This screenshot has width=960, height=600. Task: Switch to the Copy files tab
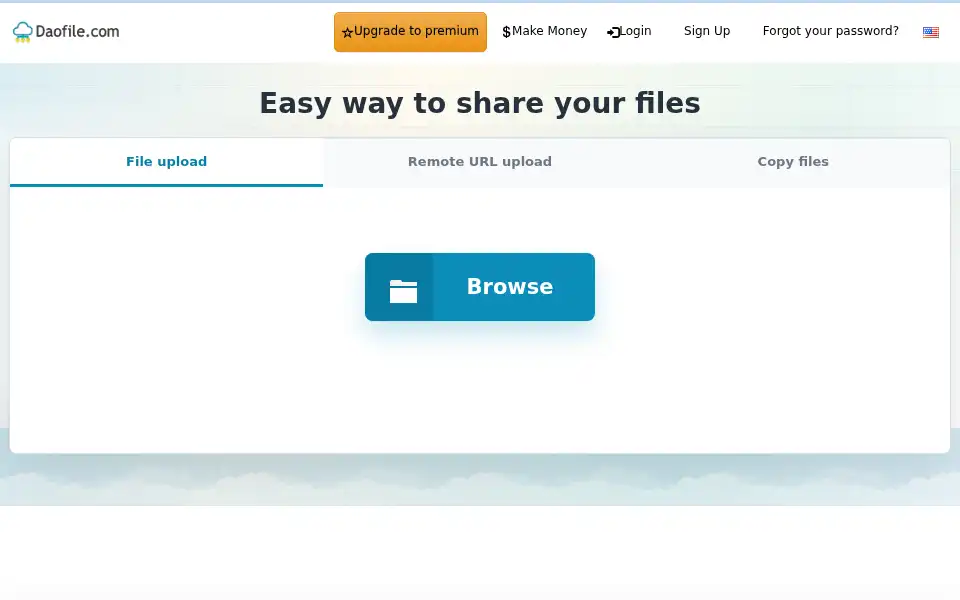coord(793,162)
